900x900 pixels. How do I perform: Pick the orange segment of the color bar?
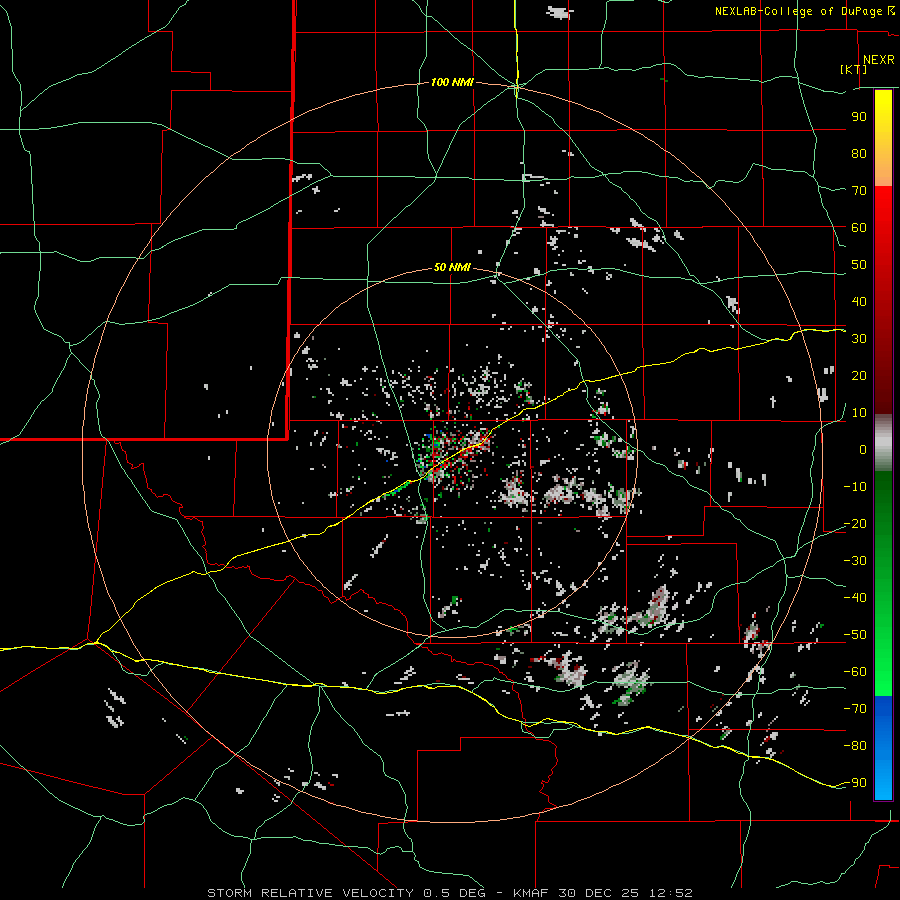click(883, 166)
